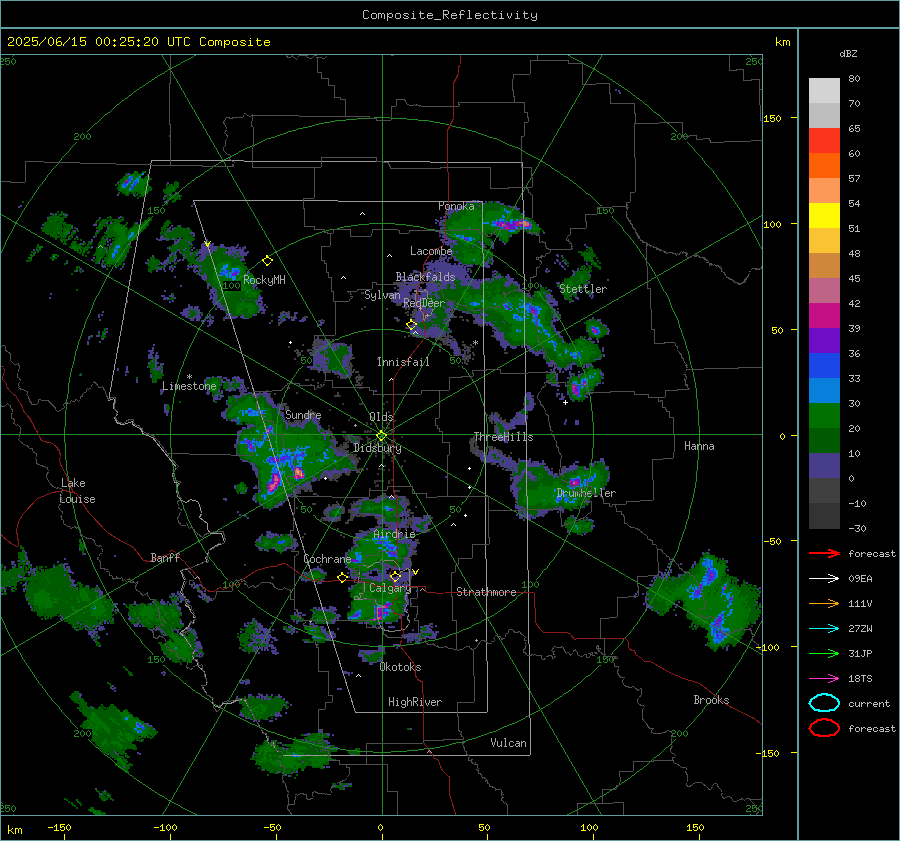Click the cyan 27ZW arrow icon
Screen dimensions: 900x841
pos(824,628)
